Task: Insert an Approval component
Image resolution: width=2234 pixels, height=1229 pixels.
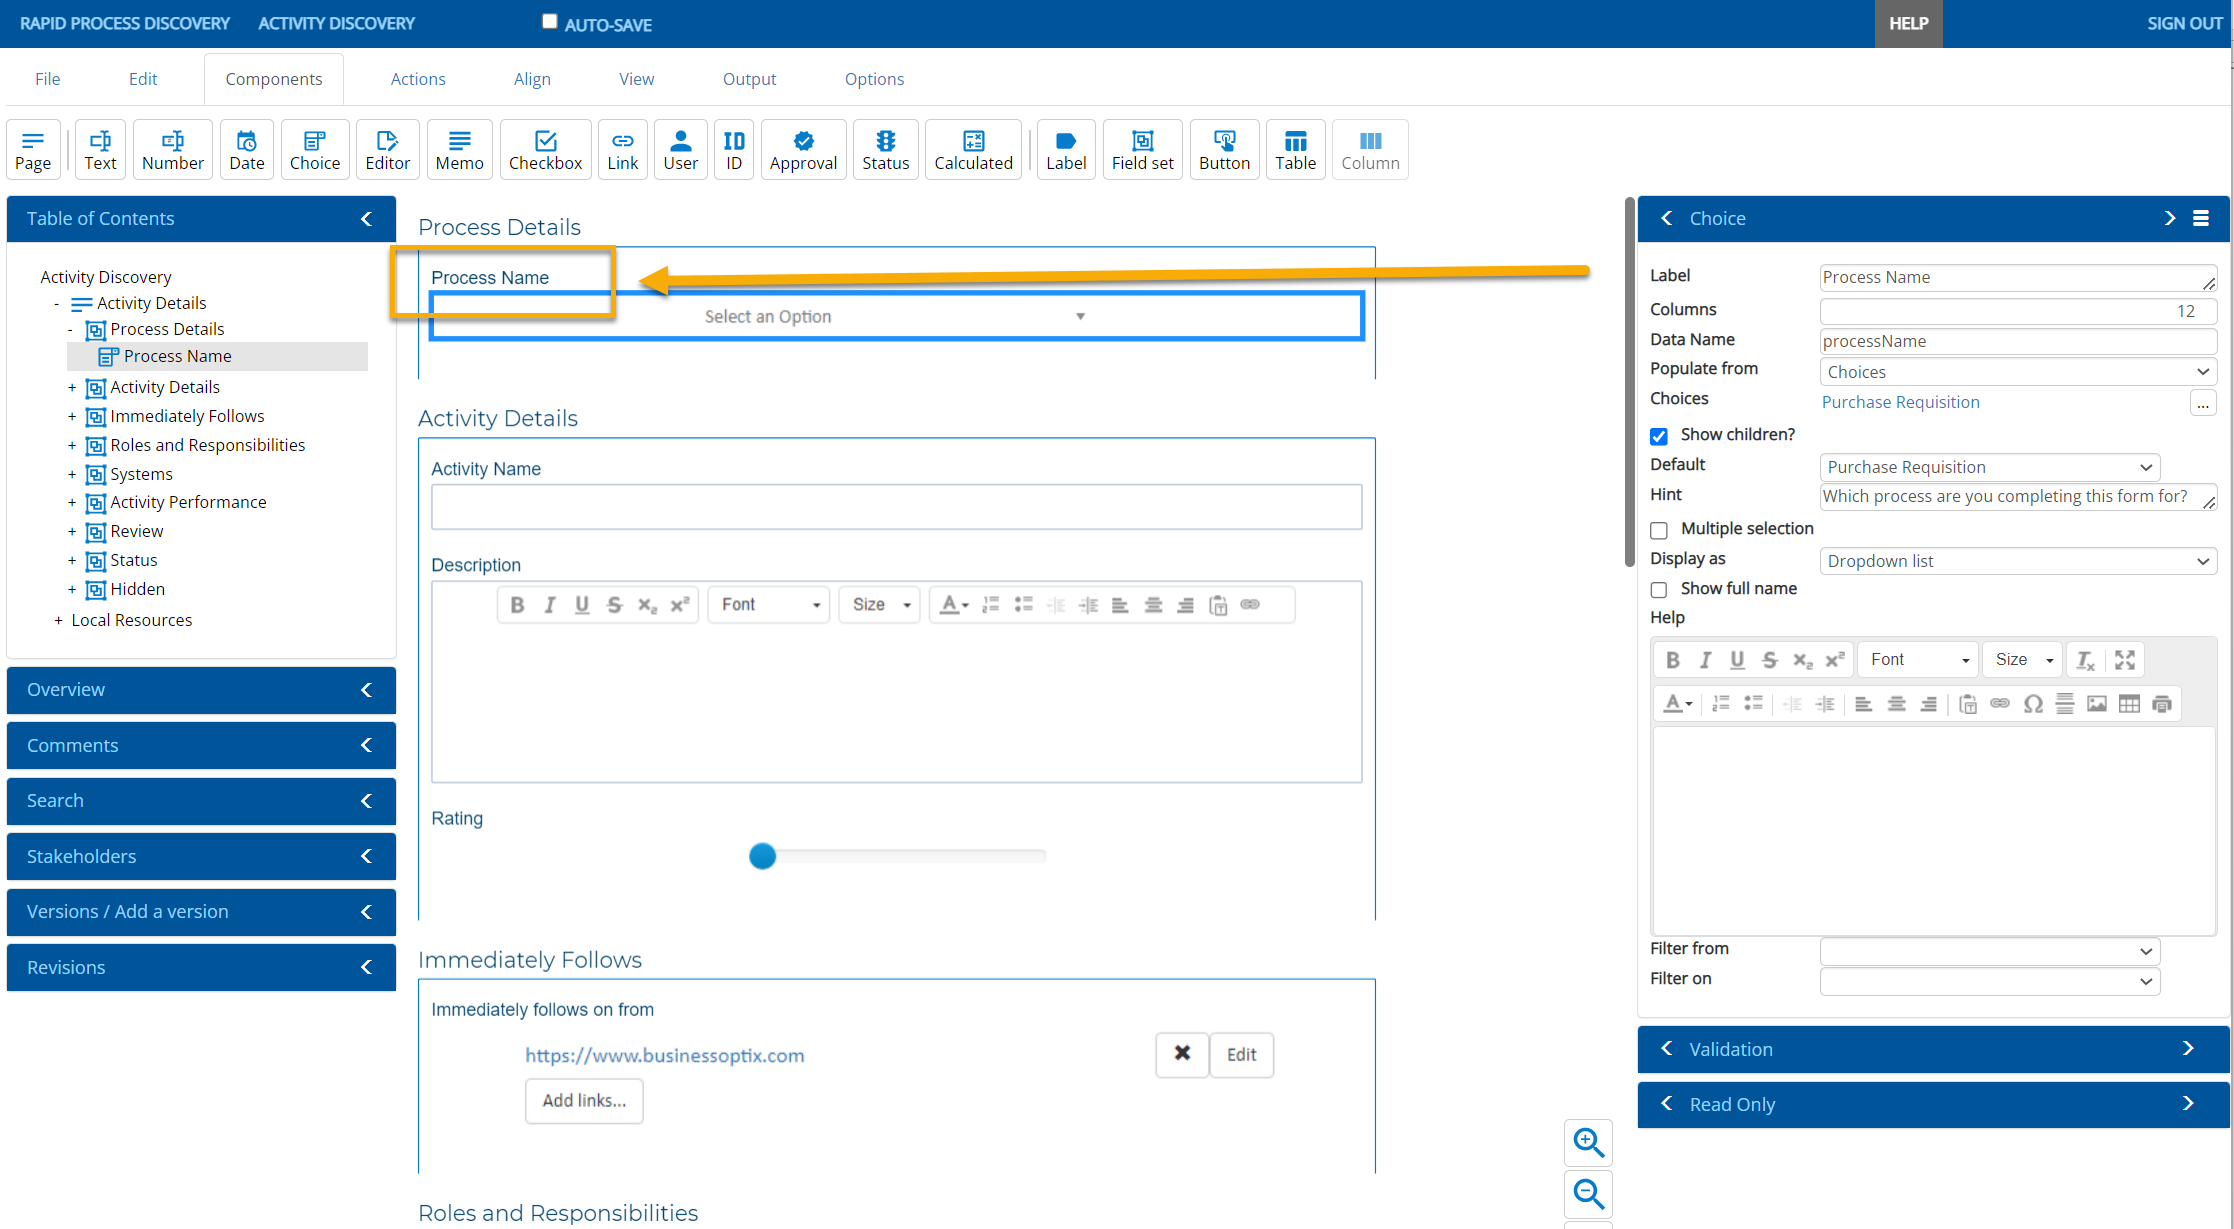Action: [803, 150]
